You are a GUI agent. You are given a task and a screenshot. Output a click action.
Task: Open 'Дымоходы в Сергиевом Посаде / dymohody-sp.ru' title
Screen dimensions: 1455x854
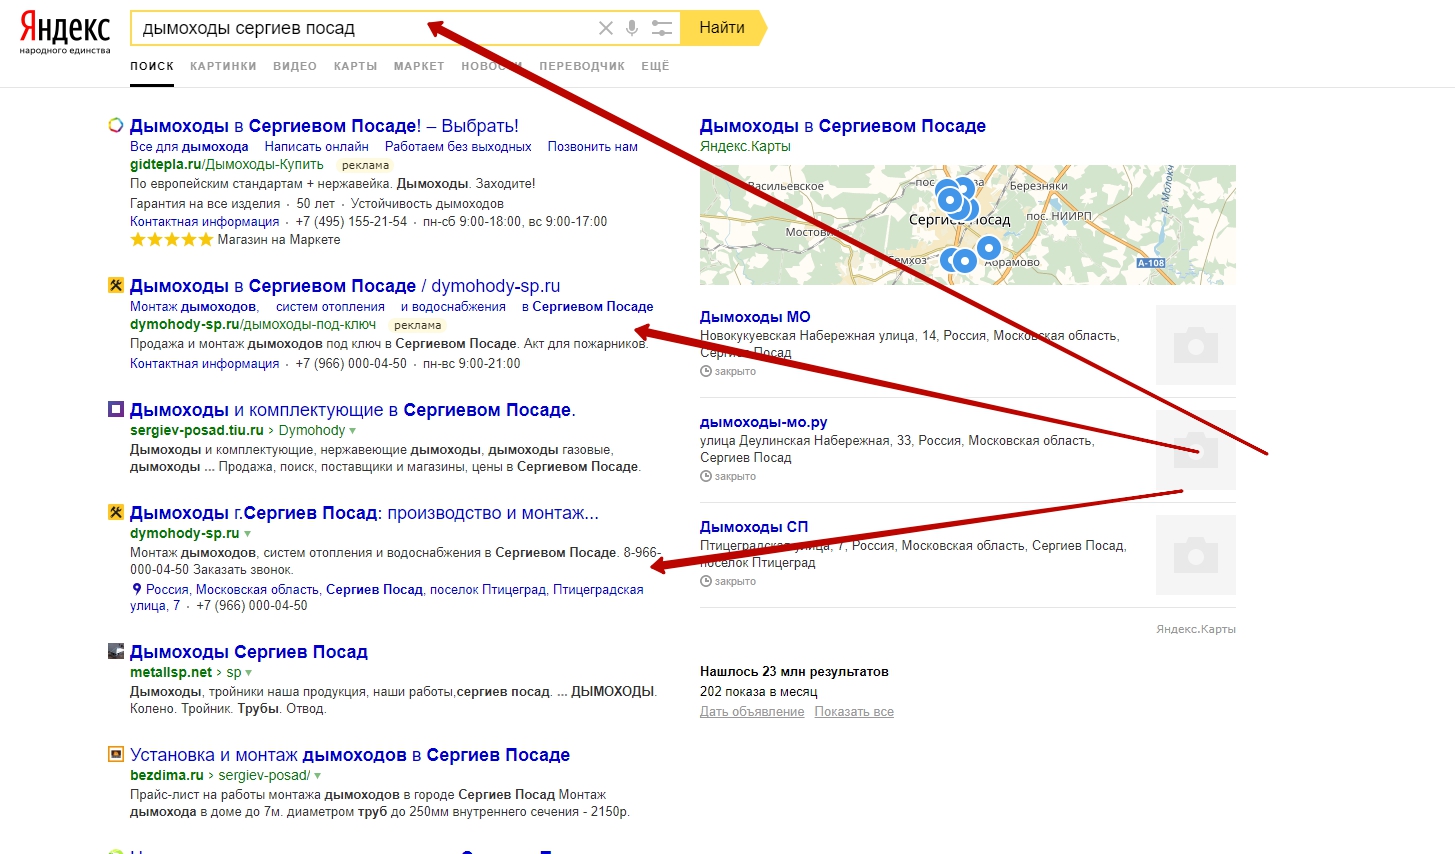[x=345, y=286]
